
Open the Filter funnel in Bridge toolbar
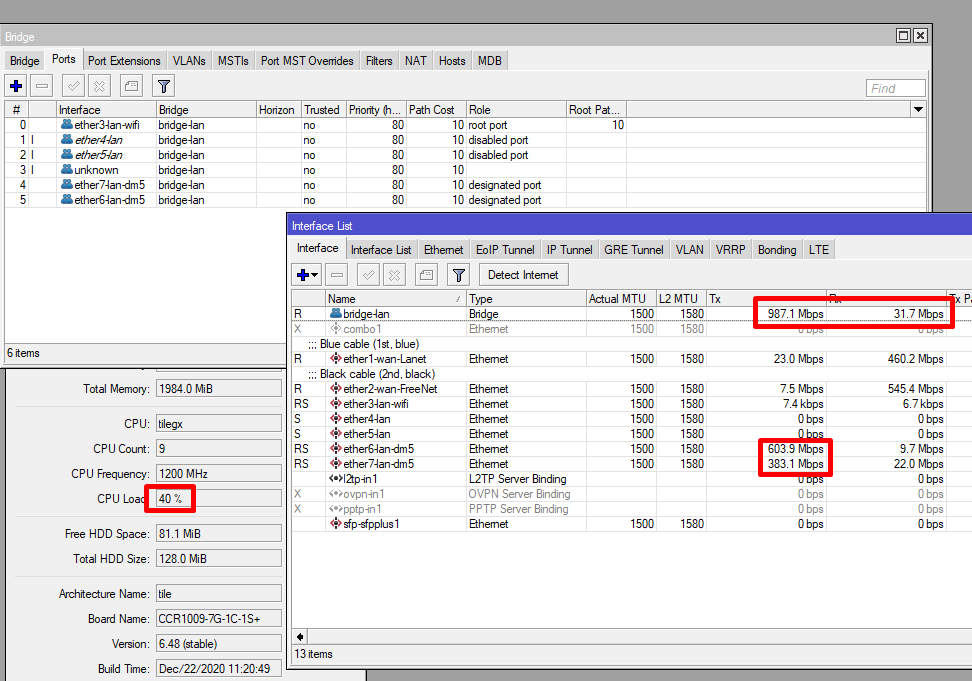(164, 86)
